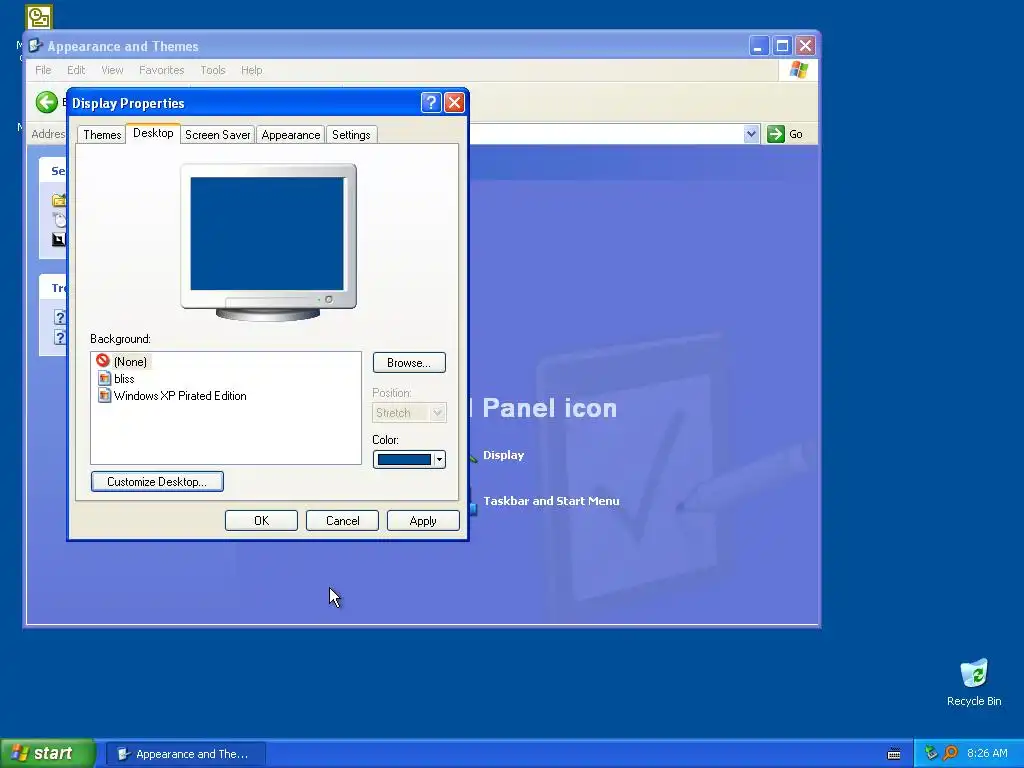Open the Tools menu
This screenshot has height=768, width=1024.
tap(212, 70)
